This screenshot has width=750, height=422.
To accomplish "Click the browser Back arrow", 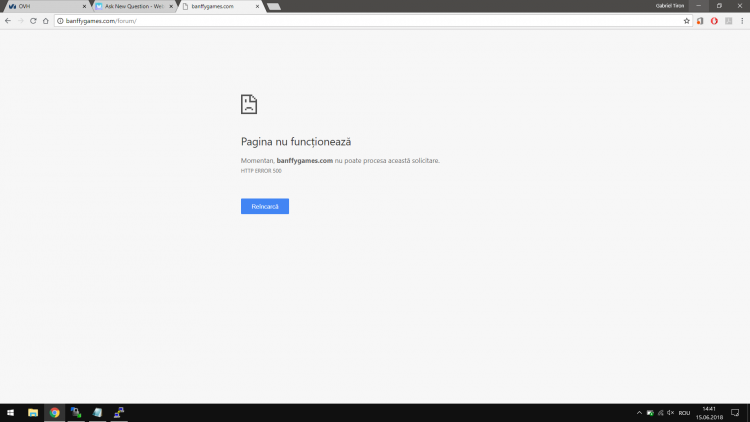I will 8,20.
